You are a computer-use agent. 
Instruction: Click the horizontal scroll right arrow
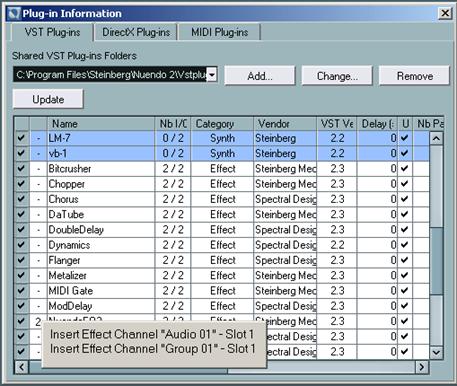pos(422,367)
